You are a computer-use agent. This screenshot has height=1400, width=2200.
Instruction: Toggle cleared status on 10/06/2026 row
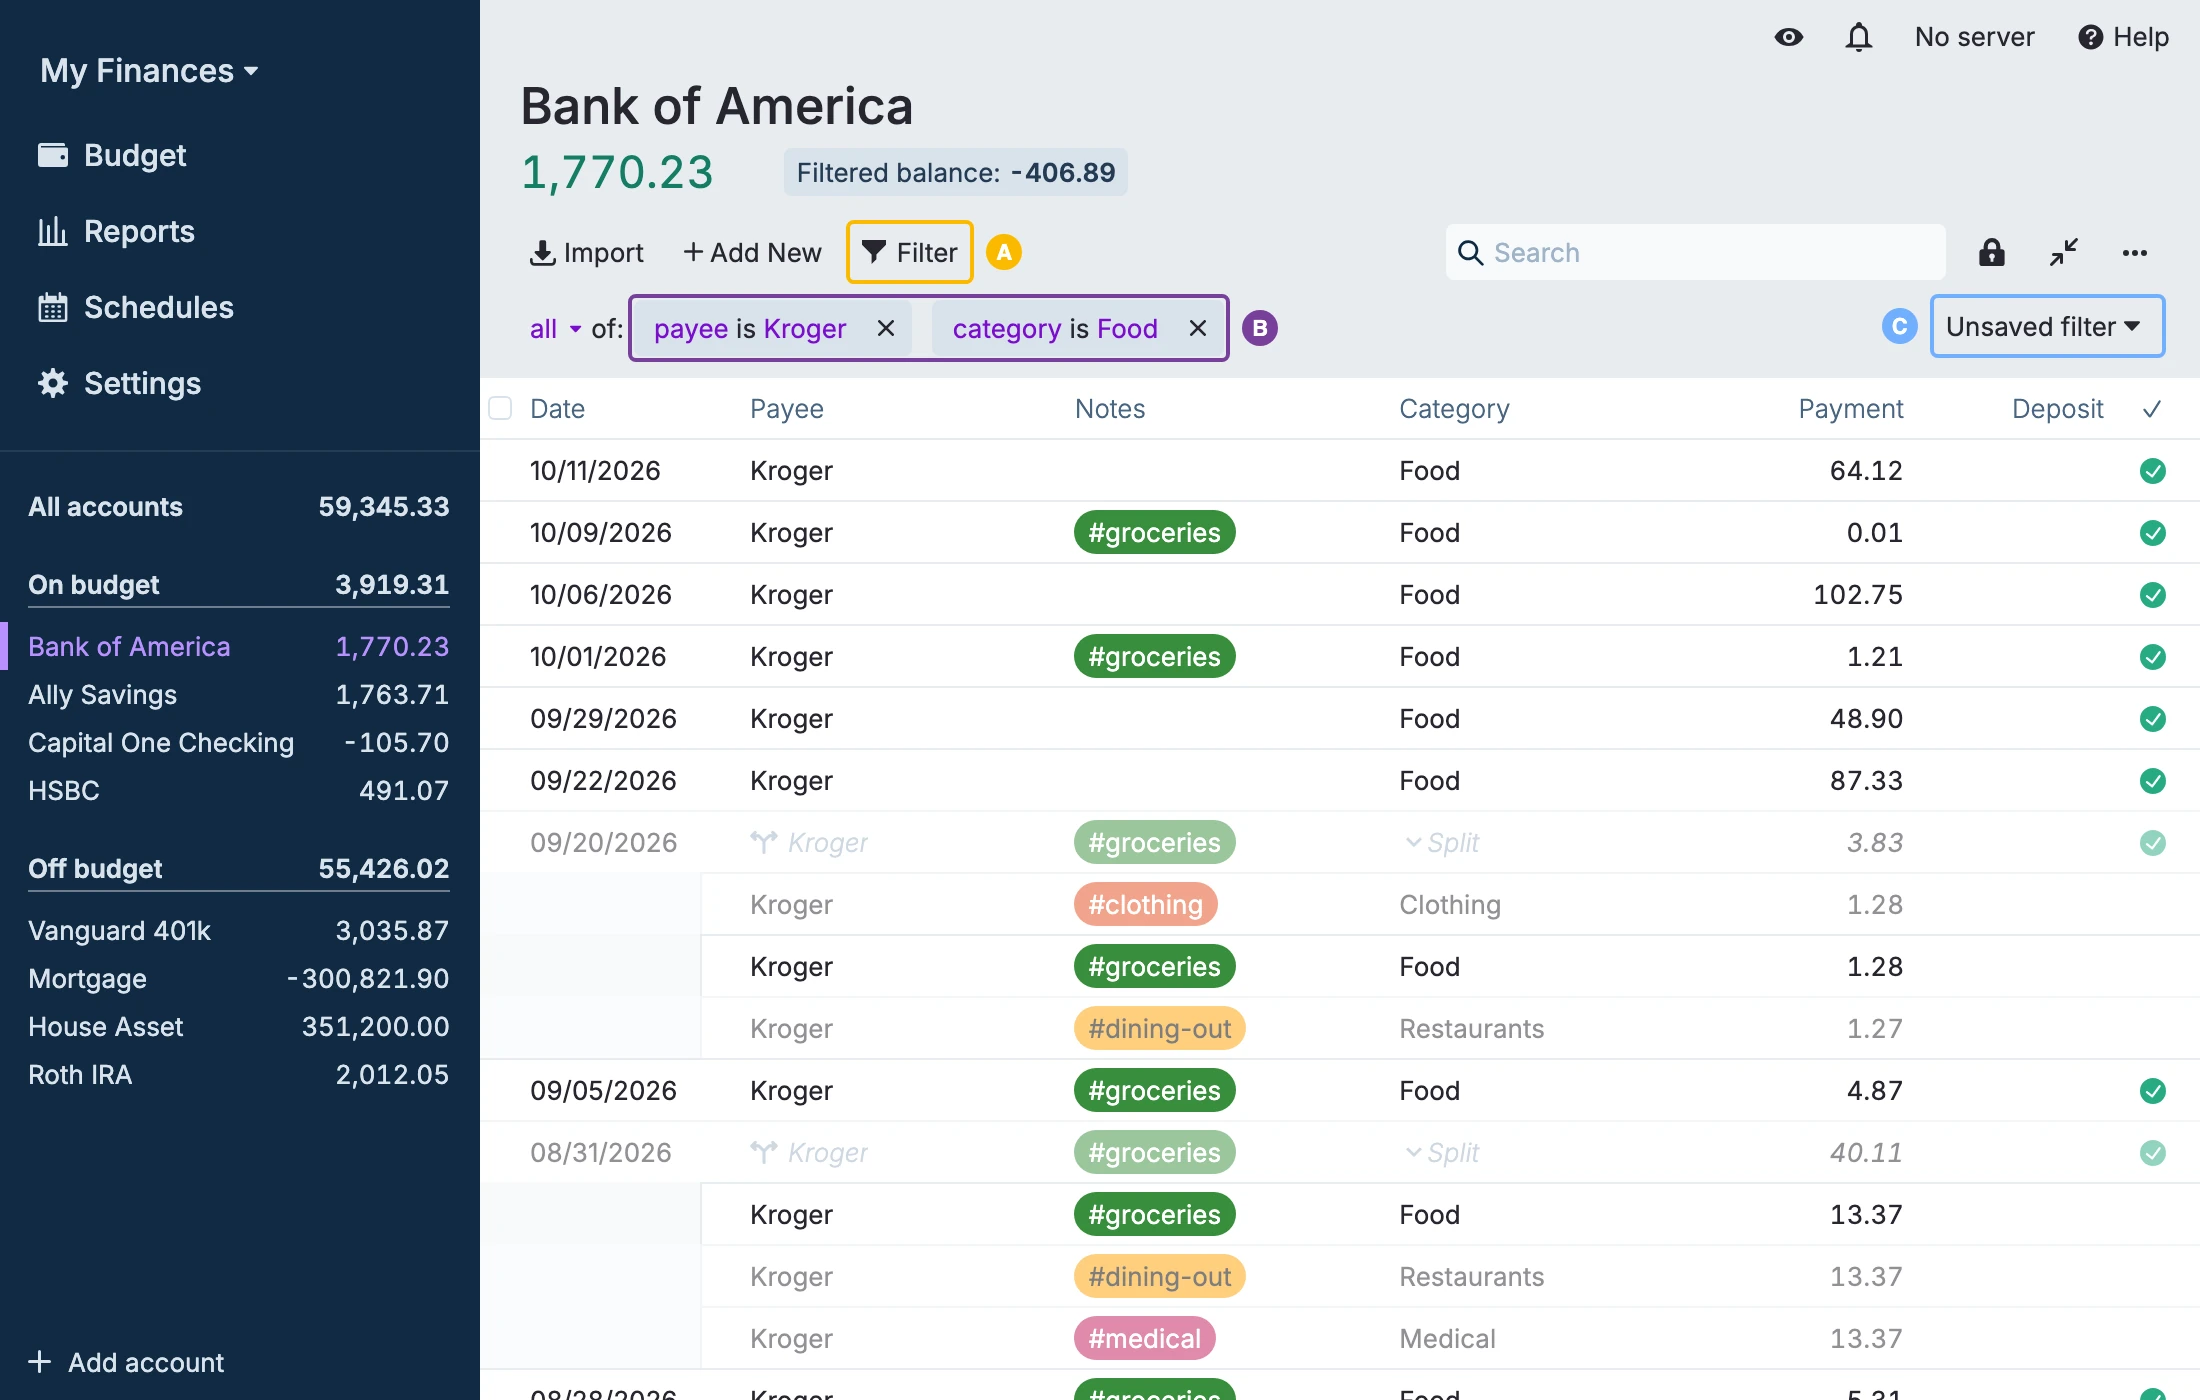2152,594
